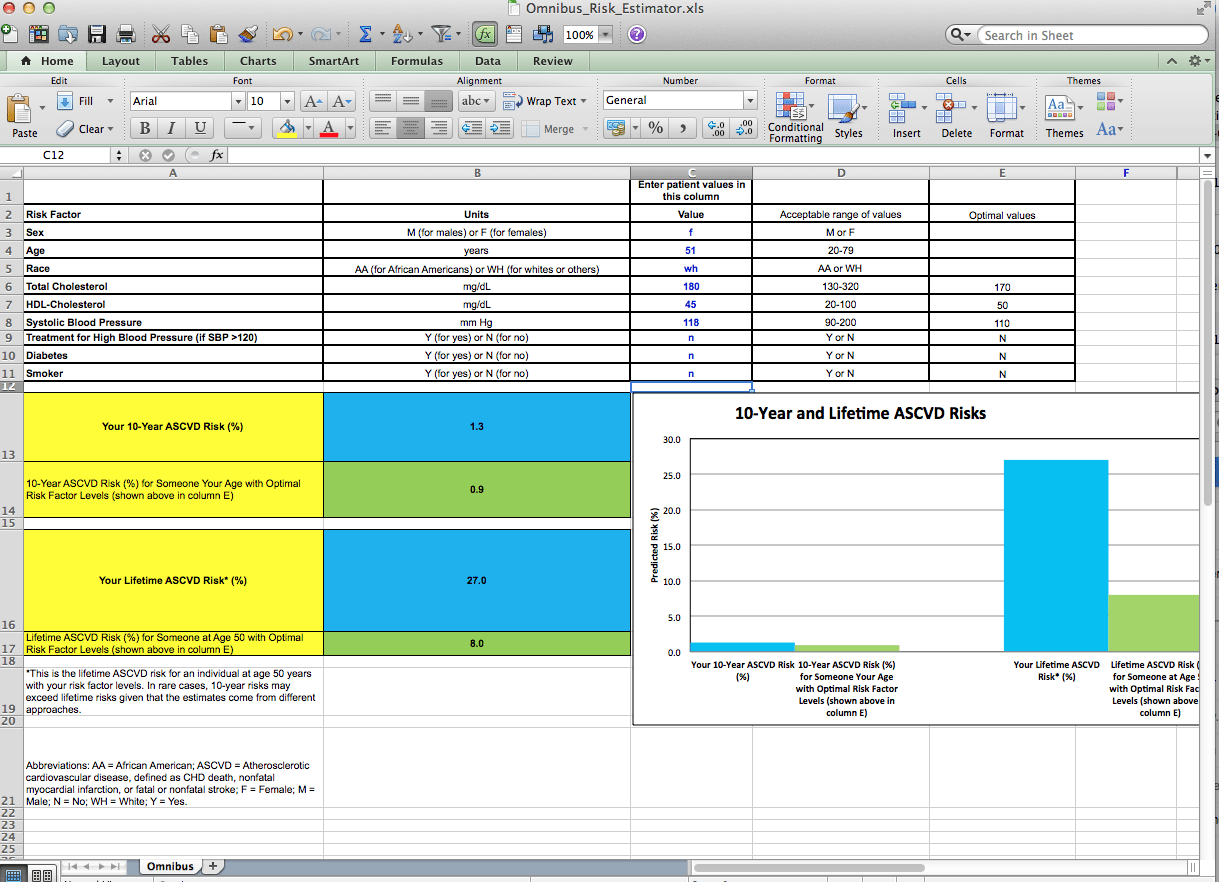The image size is (1219, 882).
Task: Click the Undo arrow icon
Action: (281, 34)
